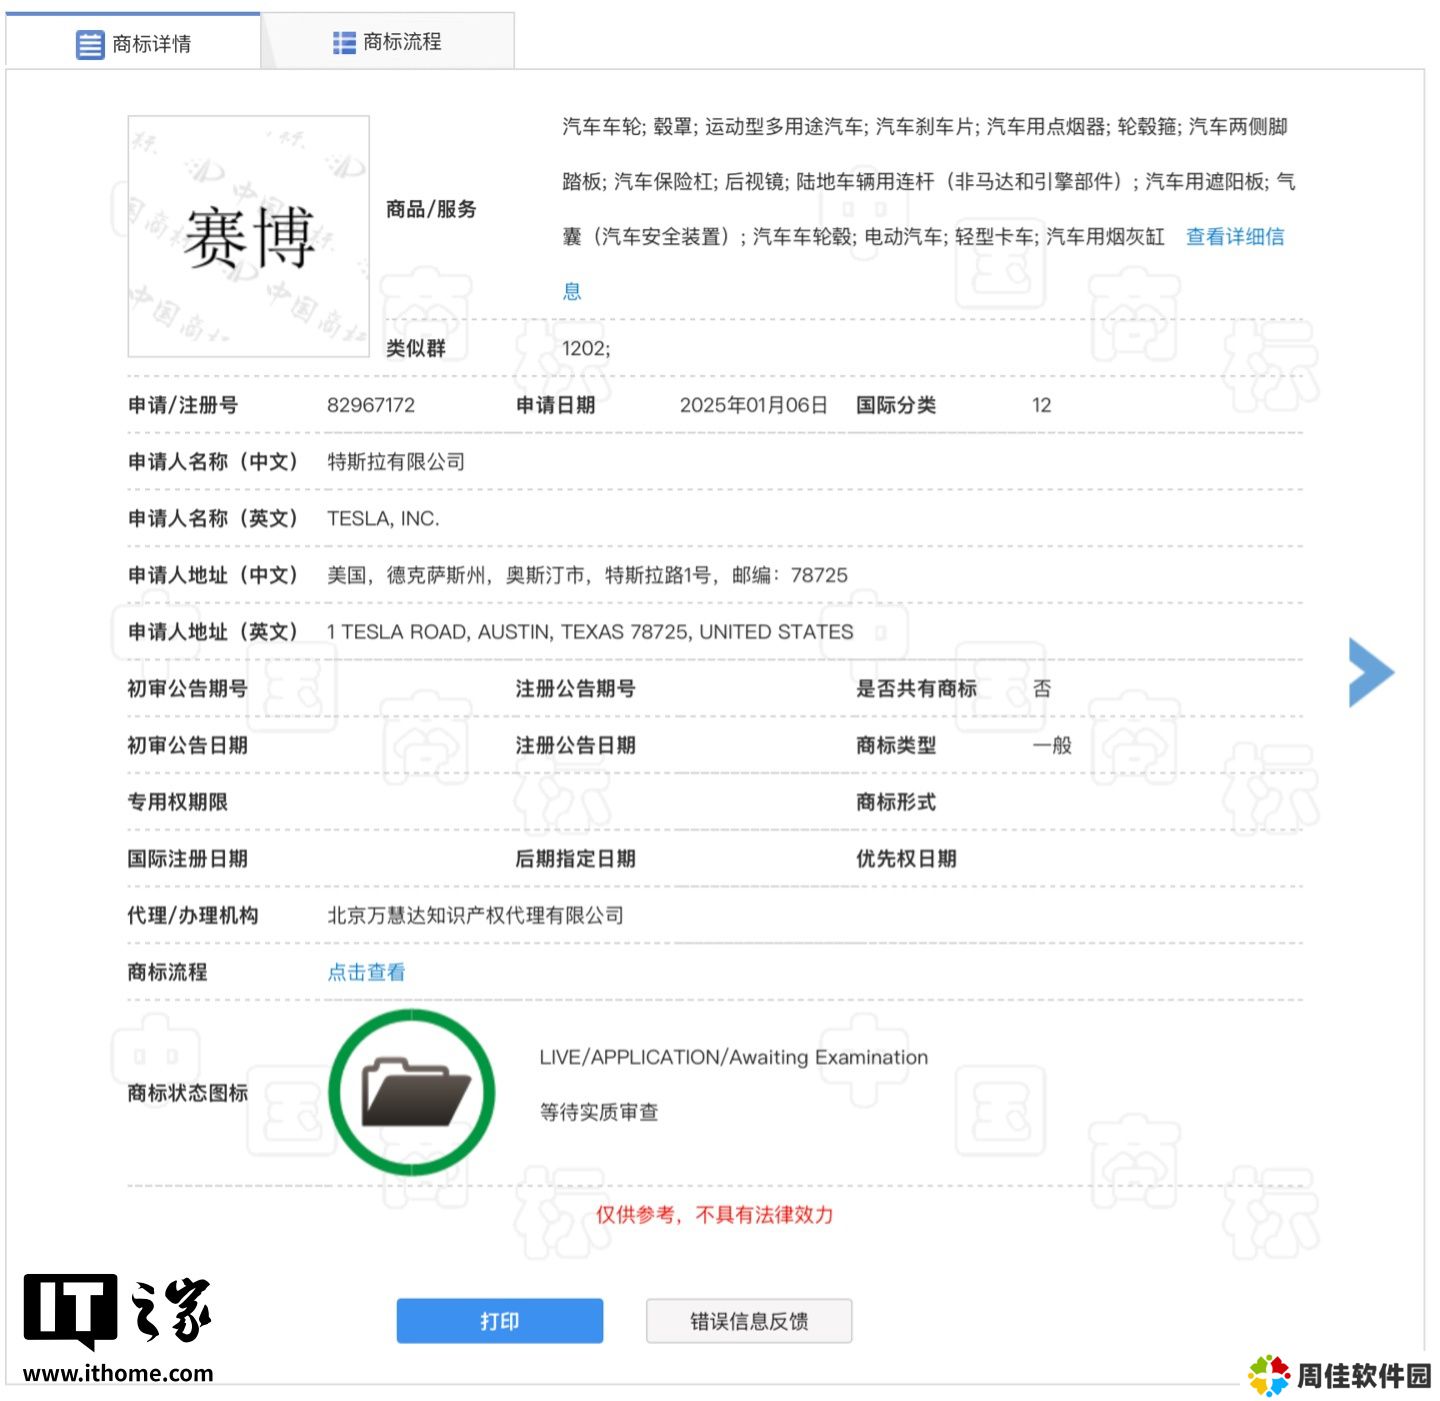Click the 错误信息反馈 button
The width and height of the screenshot is (1440, 1401).
749,1321
